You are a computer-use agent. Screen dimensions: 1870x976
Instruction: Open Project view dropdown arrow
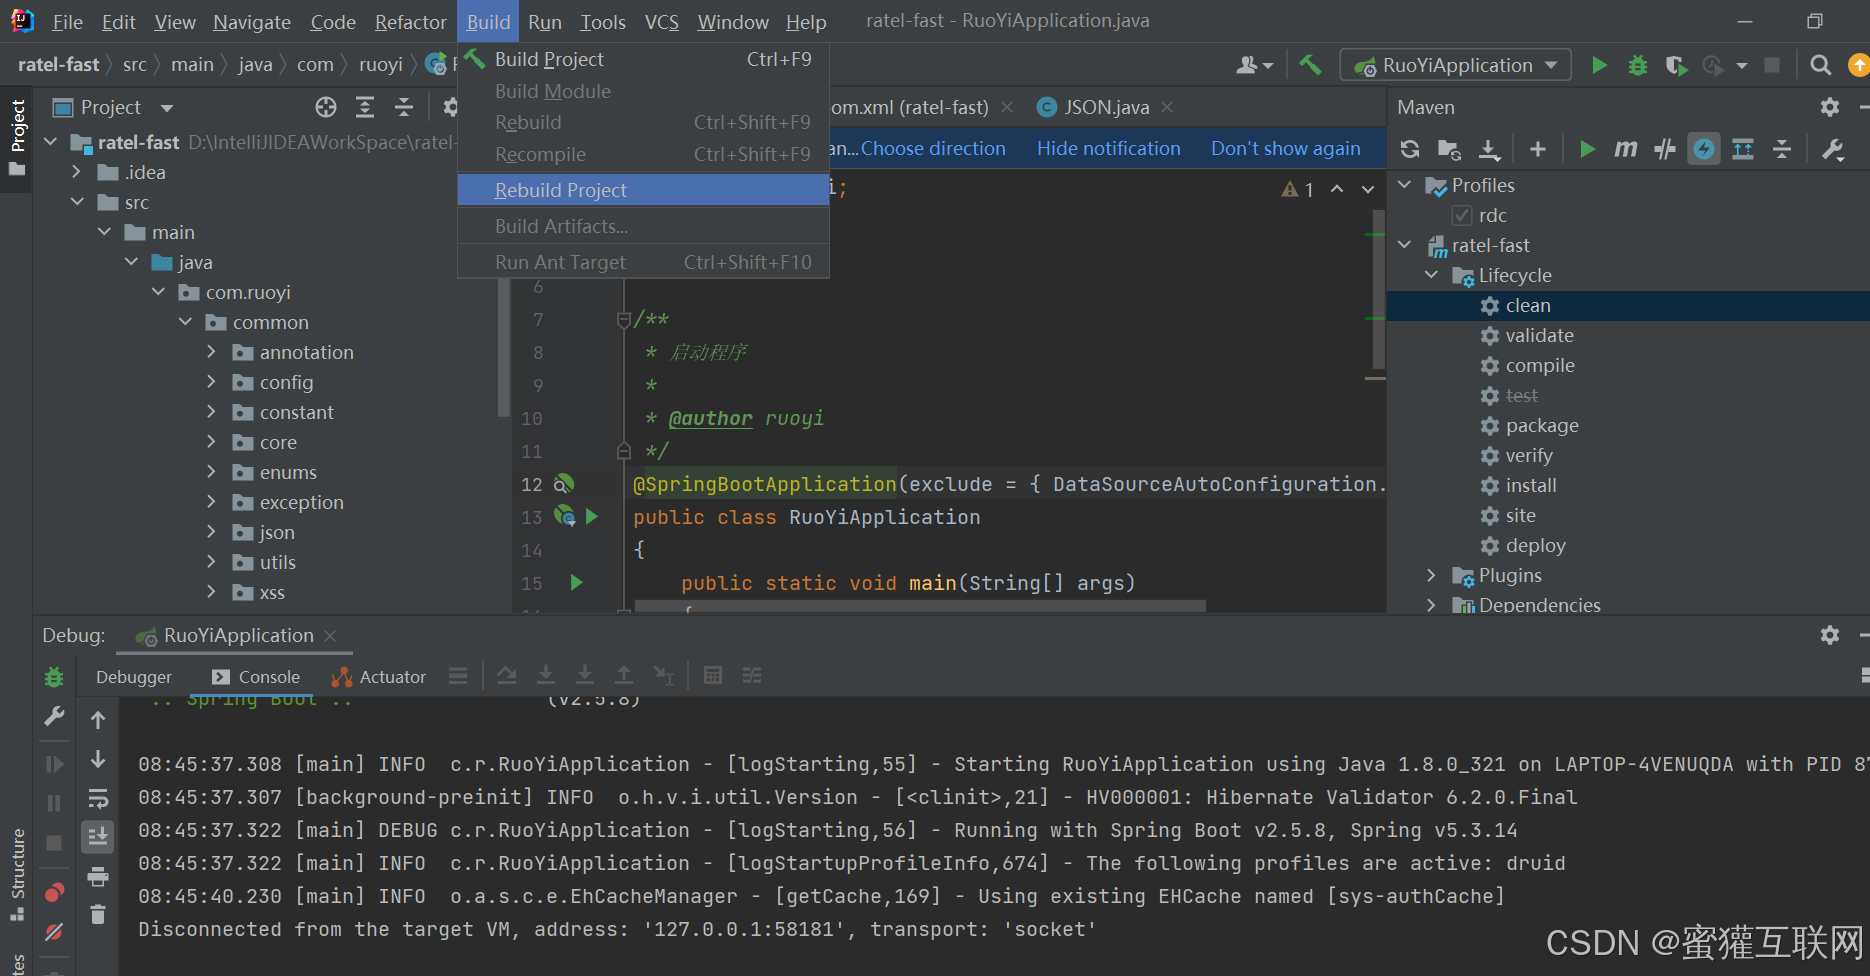pyautogui.click(x=167, y=107)
